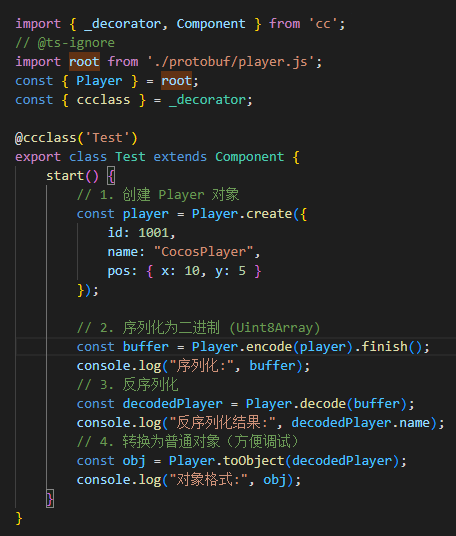Click the '_decorator' import identifier on line one
This screenshot has height=536, width=456.
point(122,24)
